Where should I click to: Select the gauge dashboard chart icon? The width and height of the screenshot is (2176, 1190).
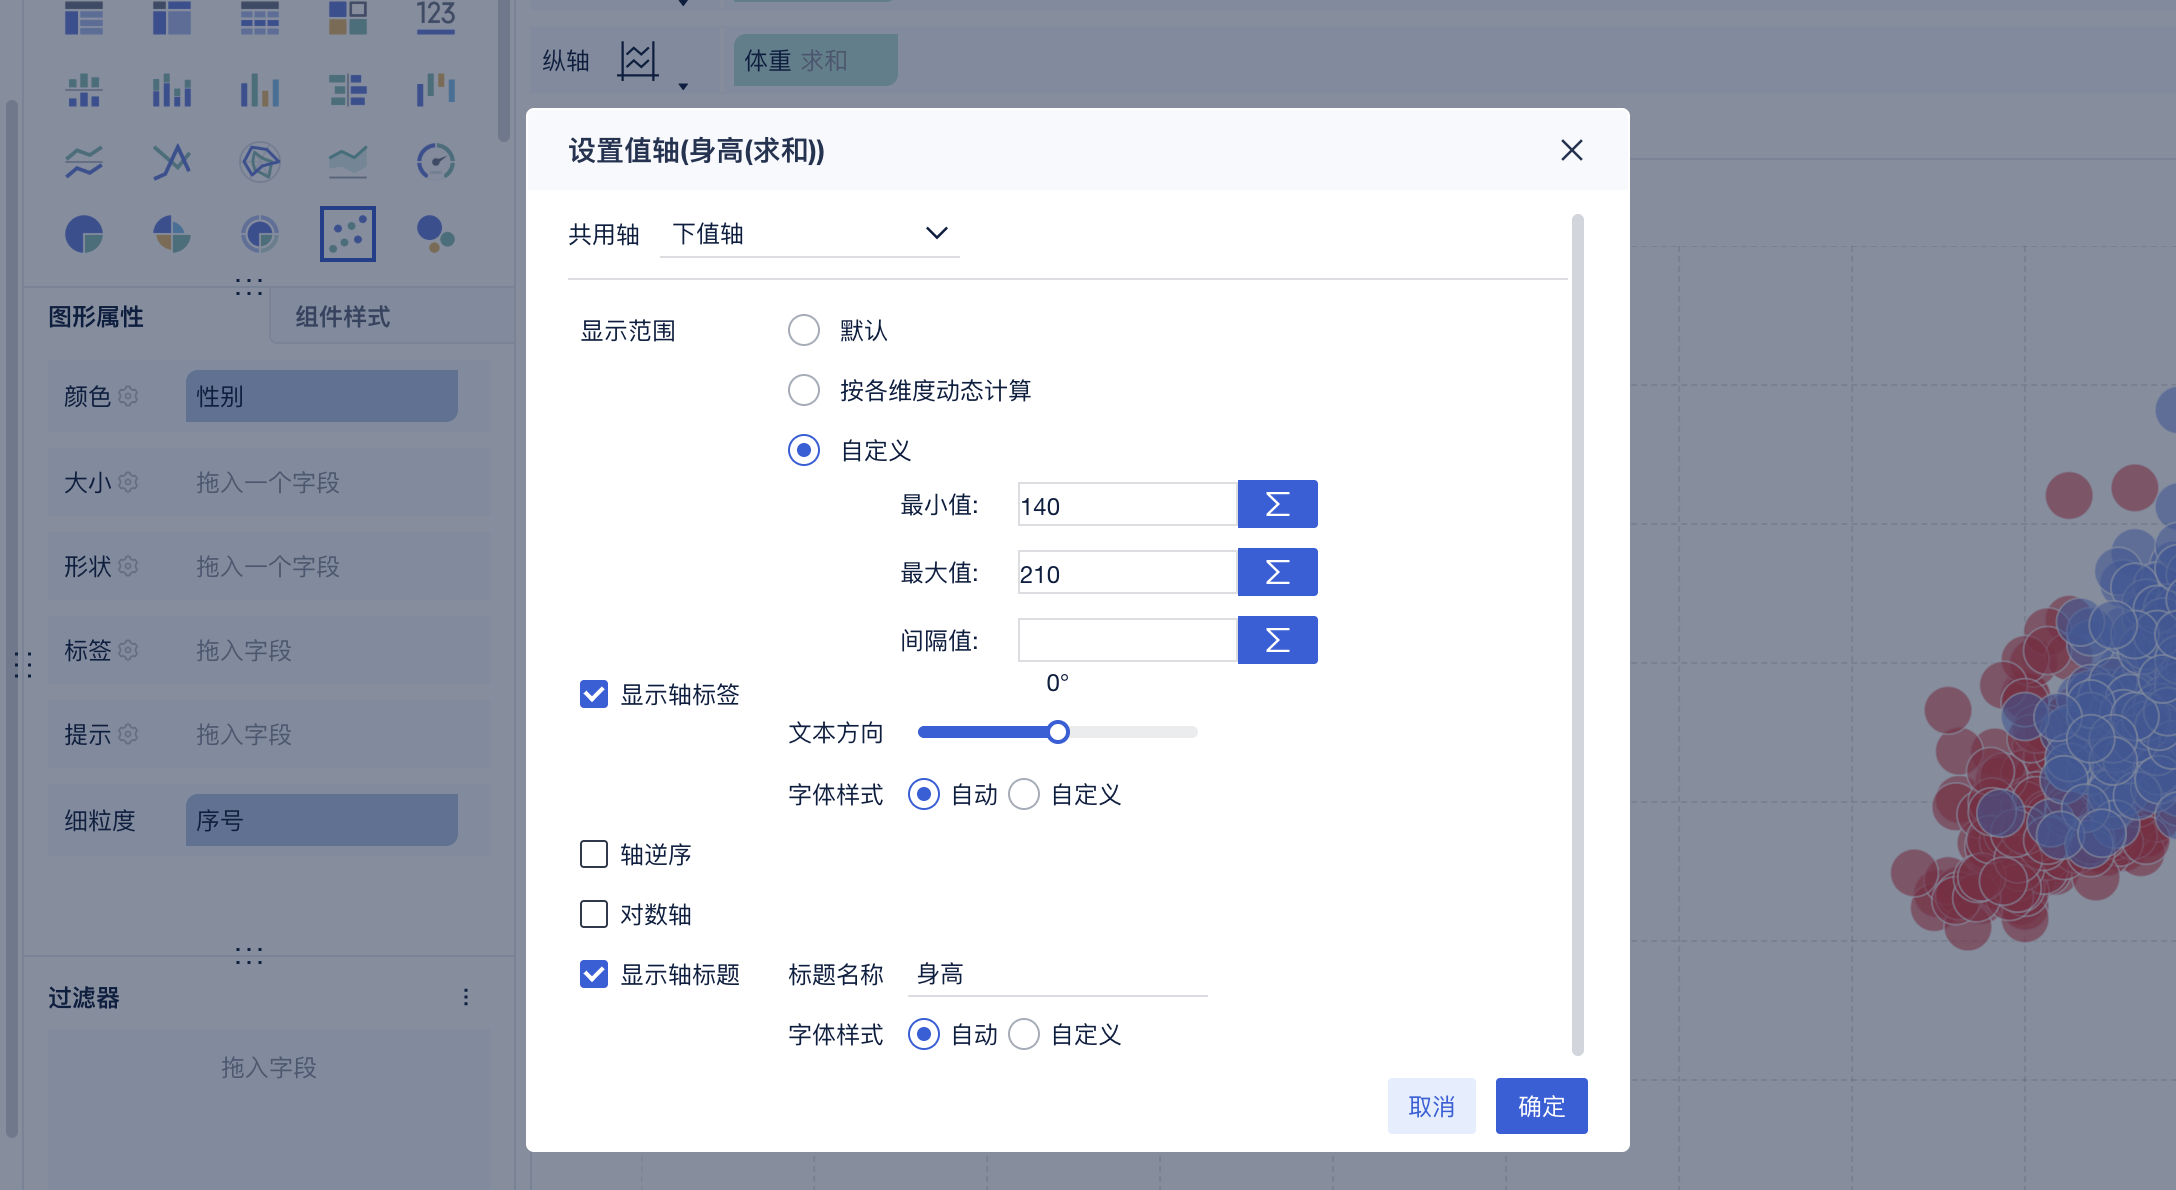(x=435, y=161)
